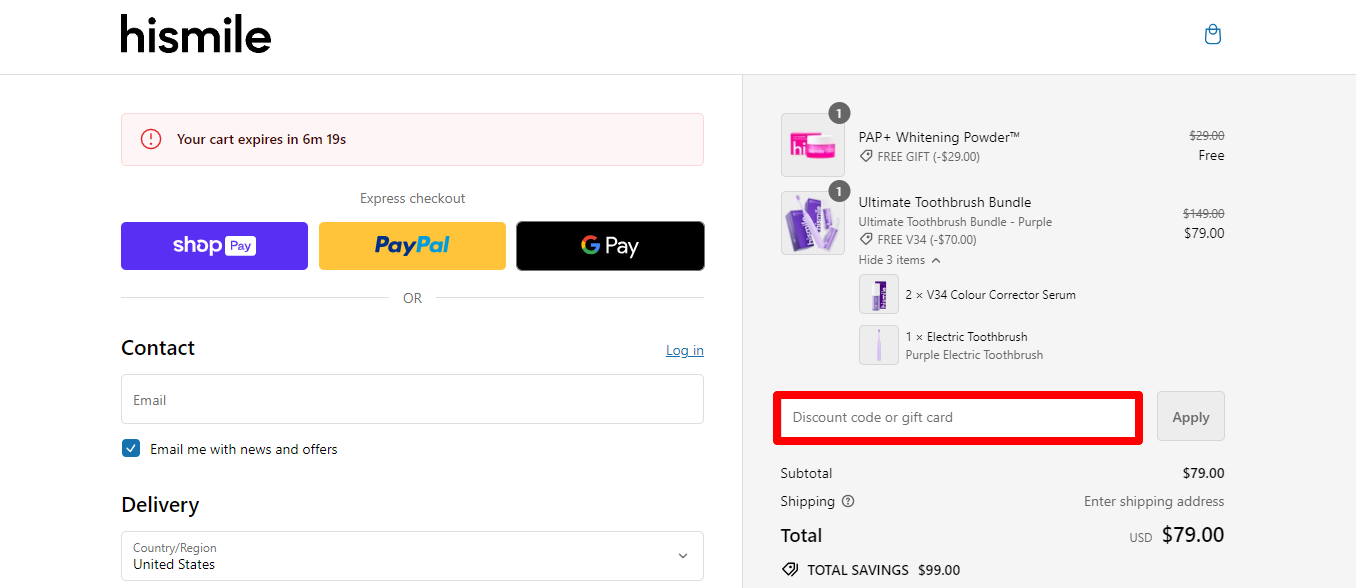The width and height of the screenshot is (1356, 588).
Task: Uncheck Email me with news and offers
Action: 131,448
